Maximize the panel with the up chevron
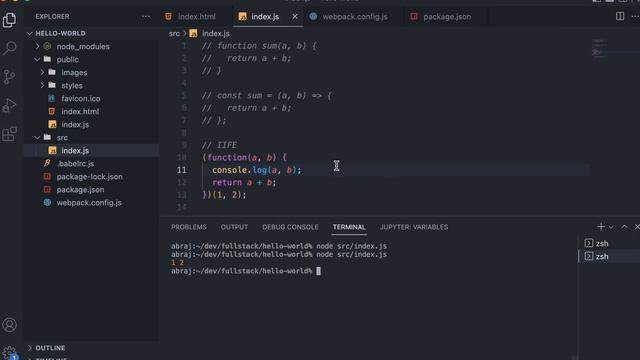The height and width of the screenshot is (360, 640). point(624,227)
